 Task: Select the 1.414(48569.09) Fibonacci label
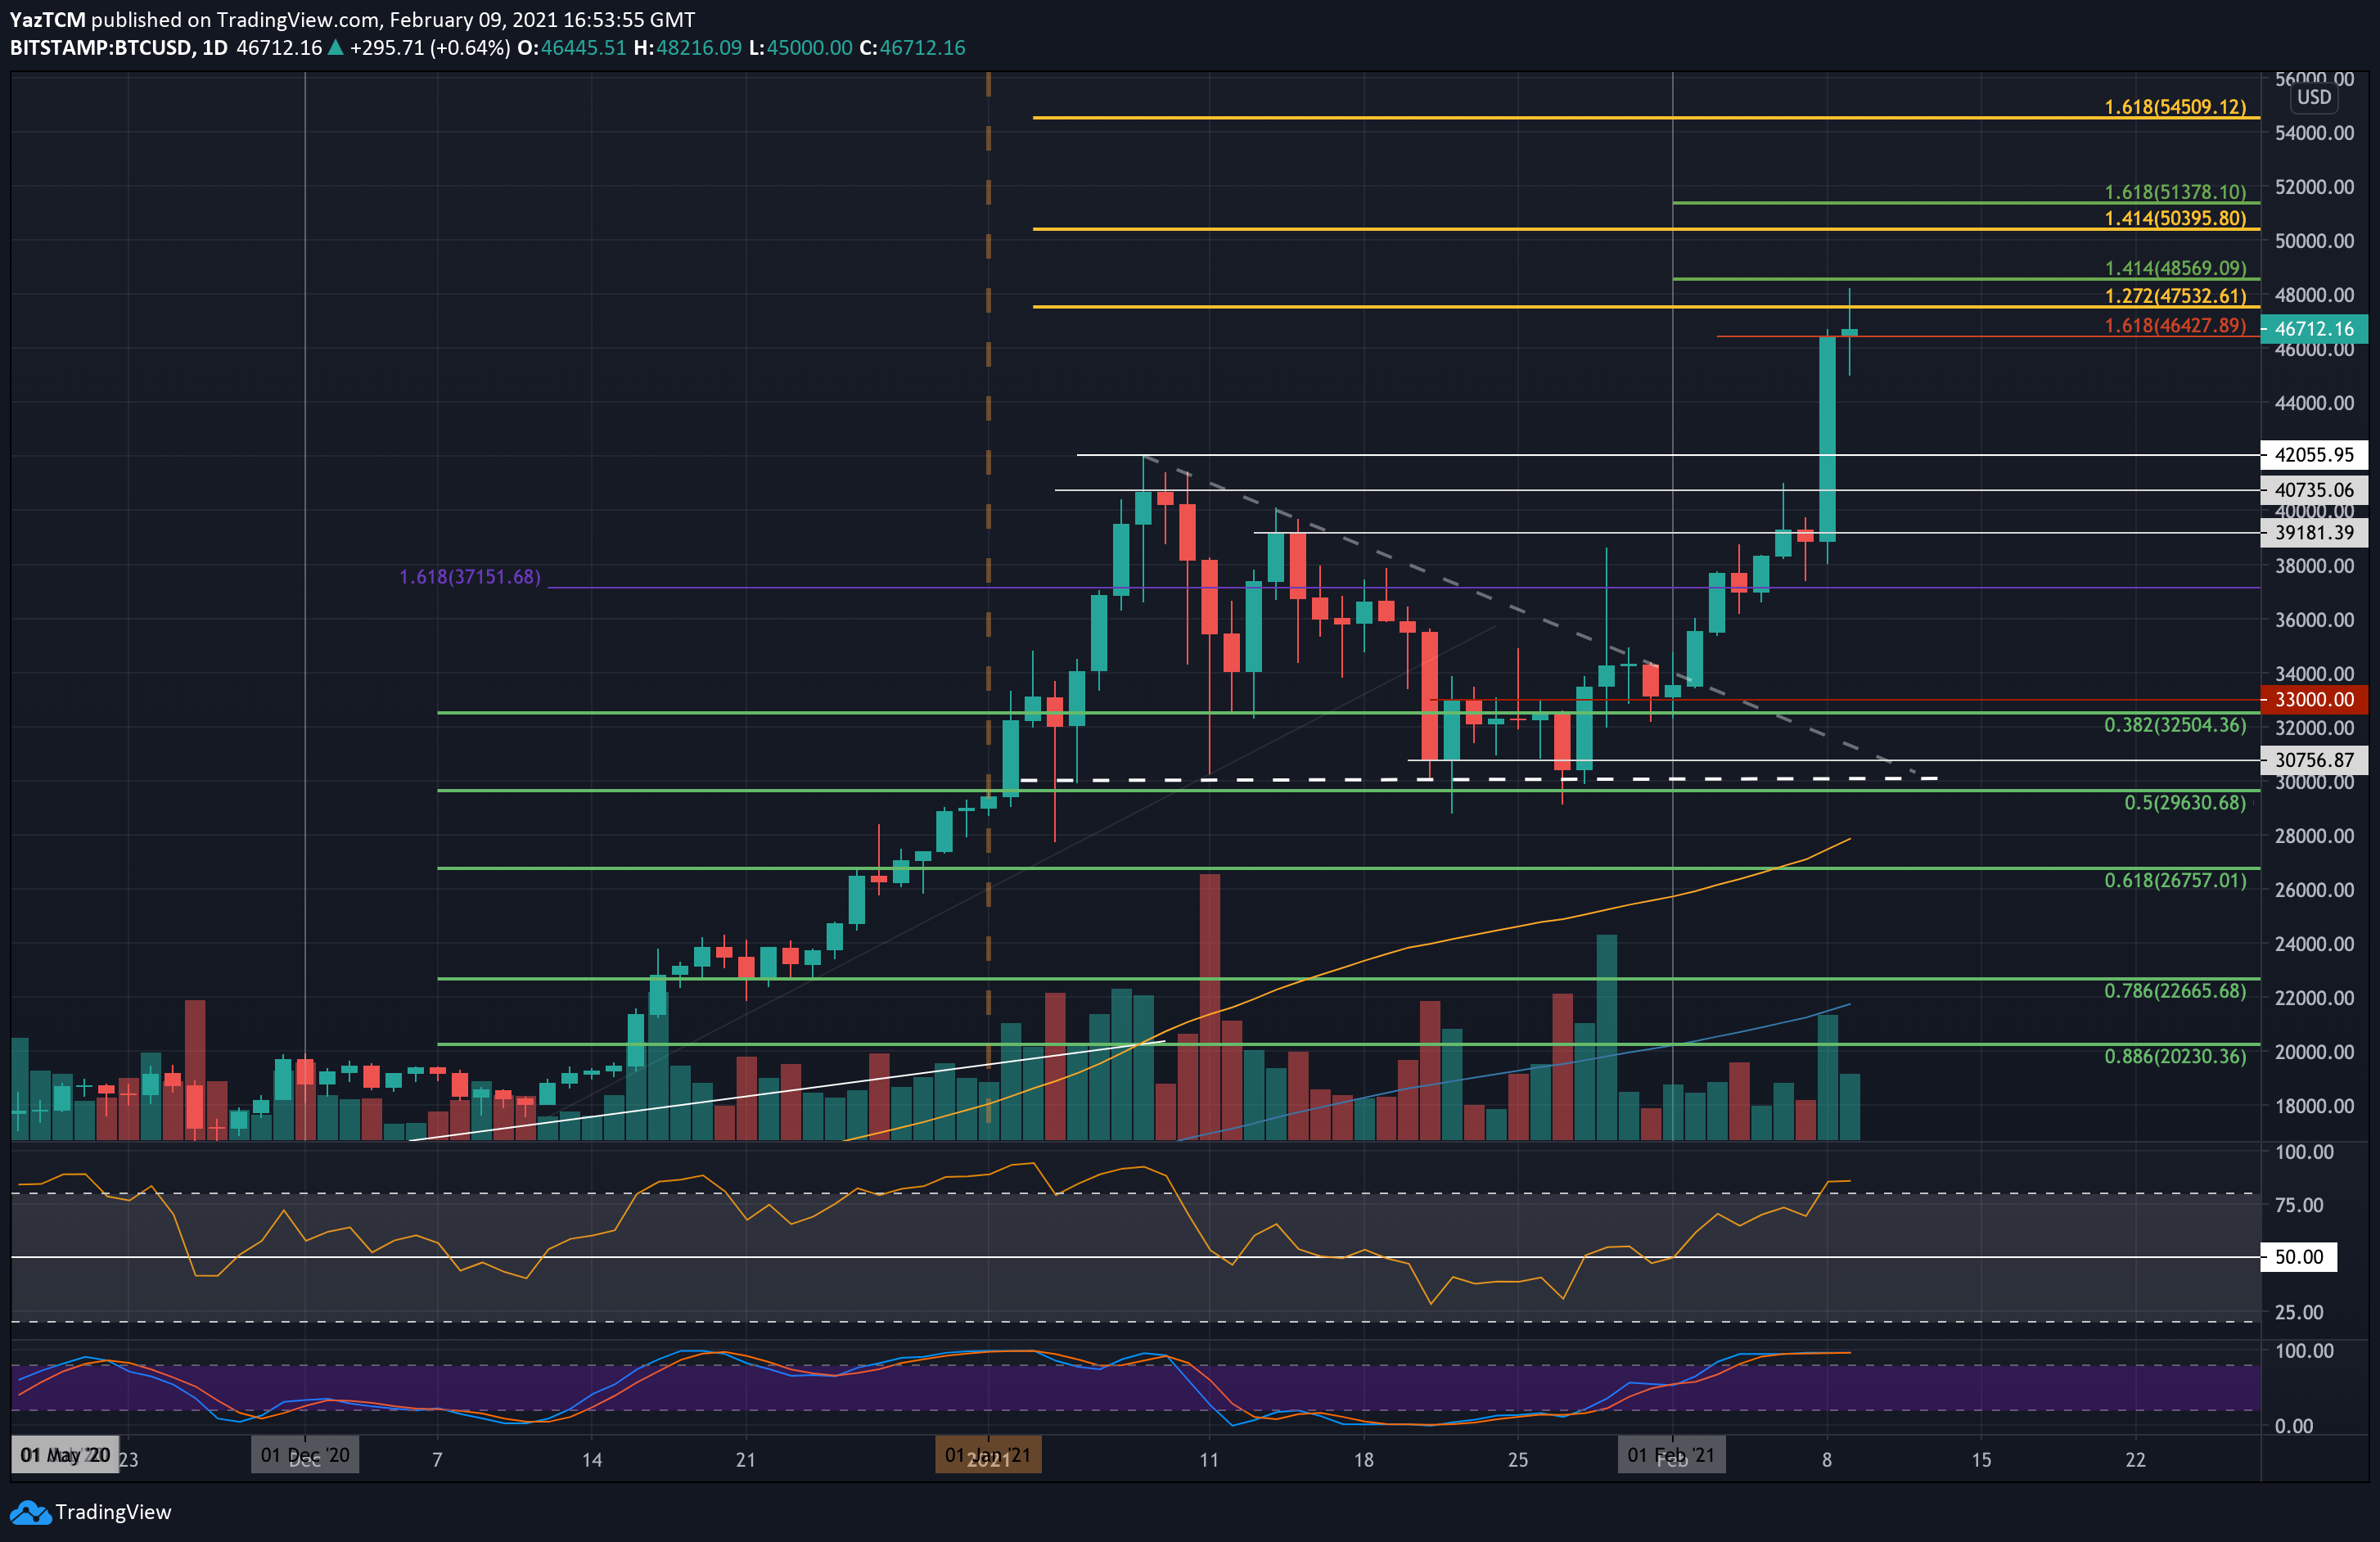click(x=2175, y=268)
